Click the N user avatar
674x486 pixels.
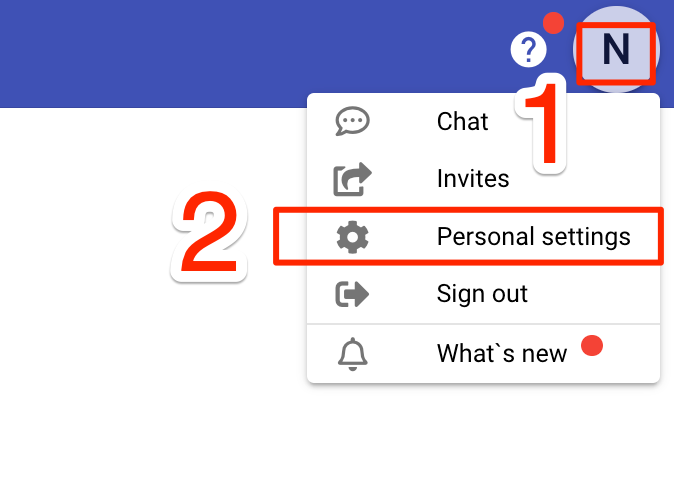(x=616, y=49)
